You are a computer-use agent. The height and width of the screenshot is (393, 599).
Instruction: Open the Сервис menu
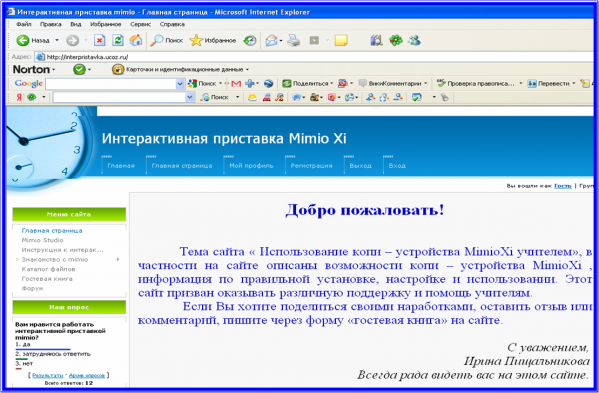pyautogui.click(x=141, y=24)
